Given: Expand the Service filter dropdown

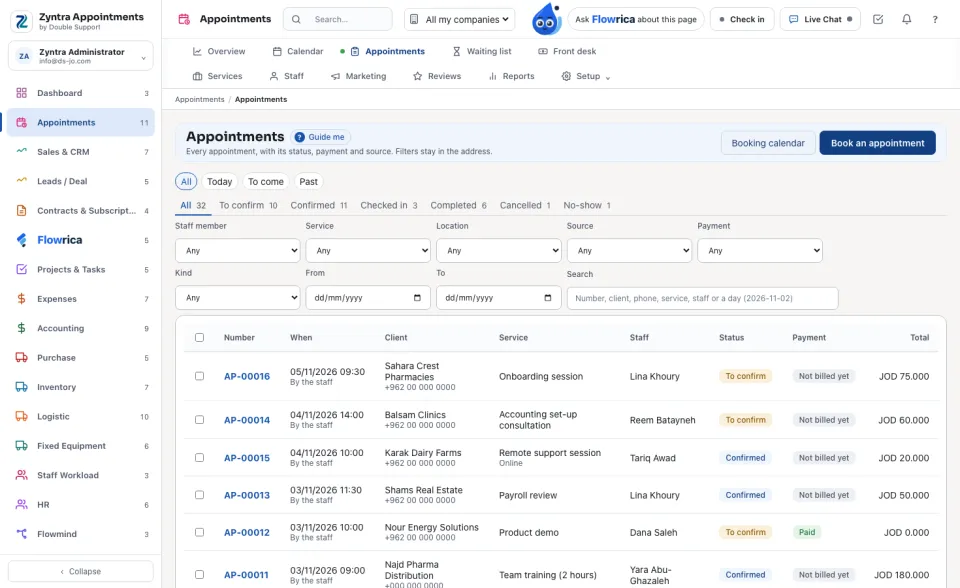Looking at the screenshot, I should point(368,251).
